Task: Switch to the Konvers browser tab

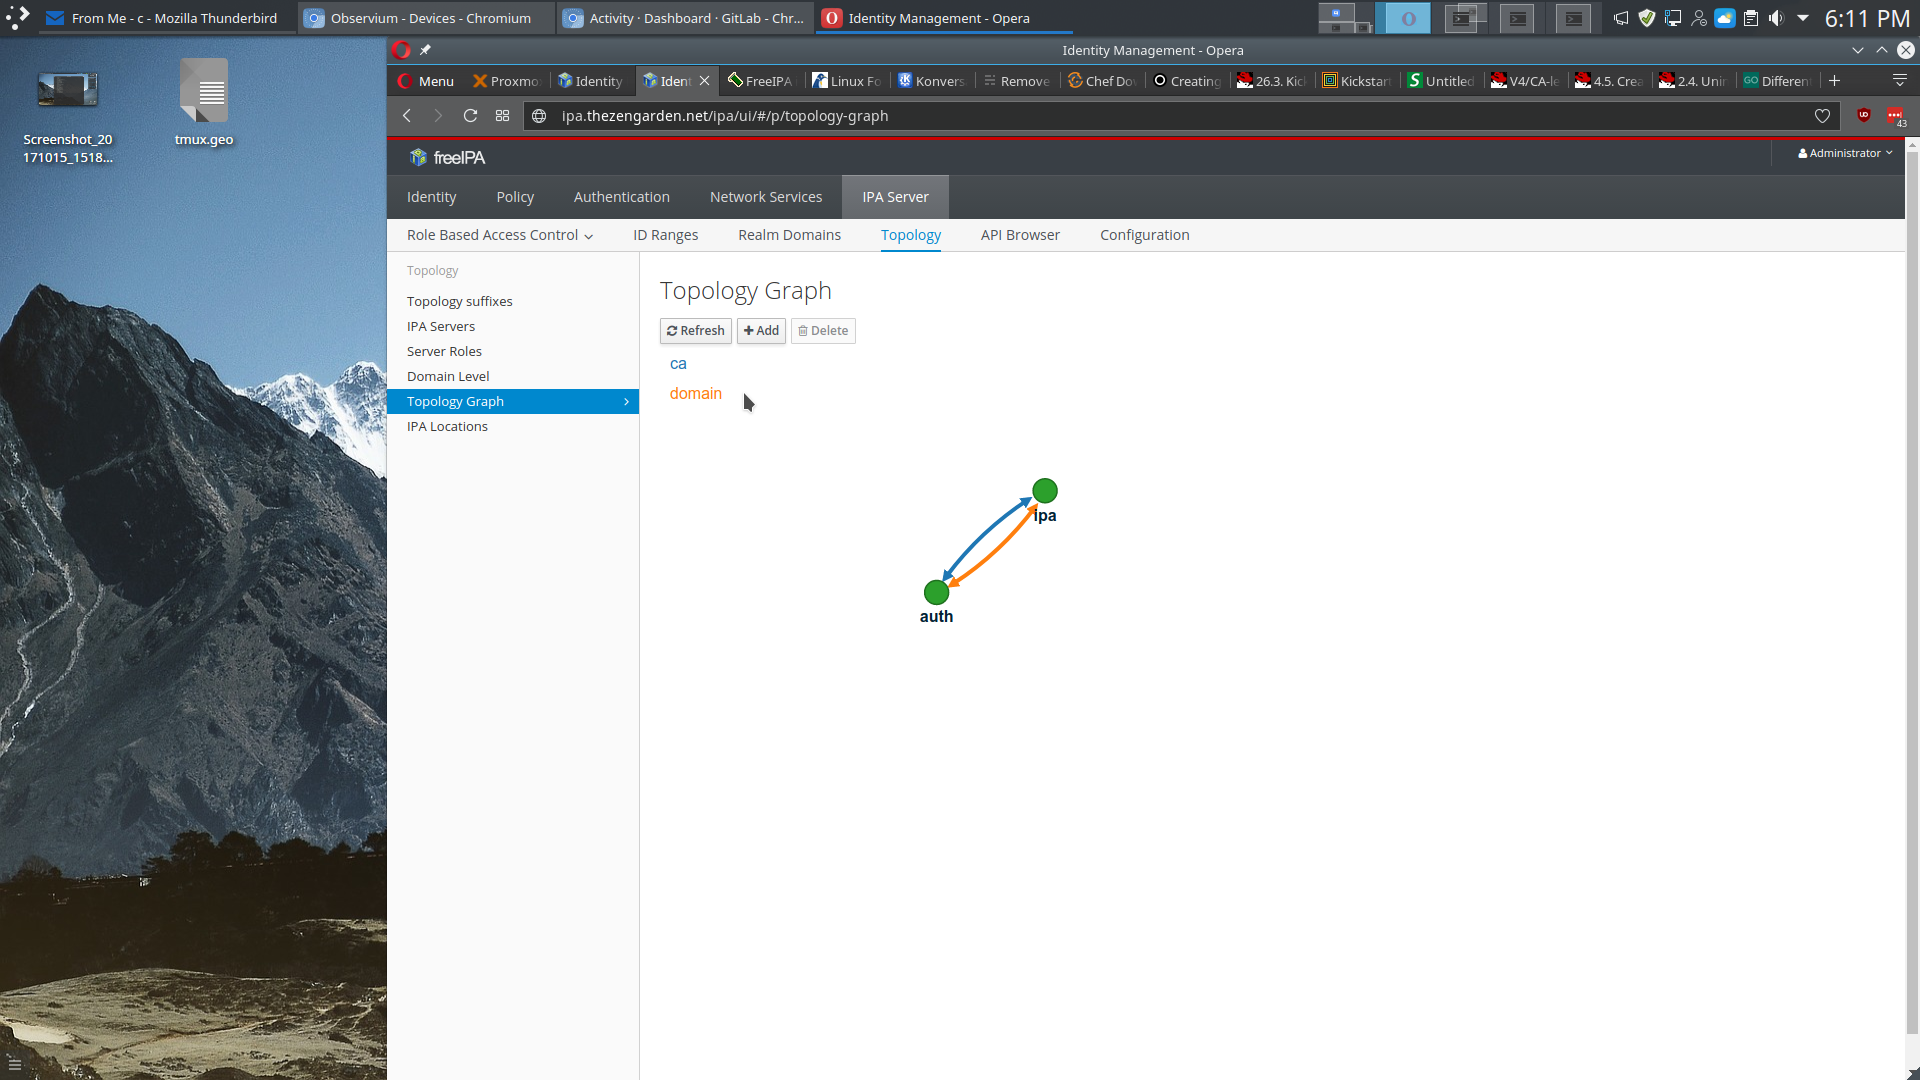Action: 931,81
